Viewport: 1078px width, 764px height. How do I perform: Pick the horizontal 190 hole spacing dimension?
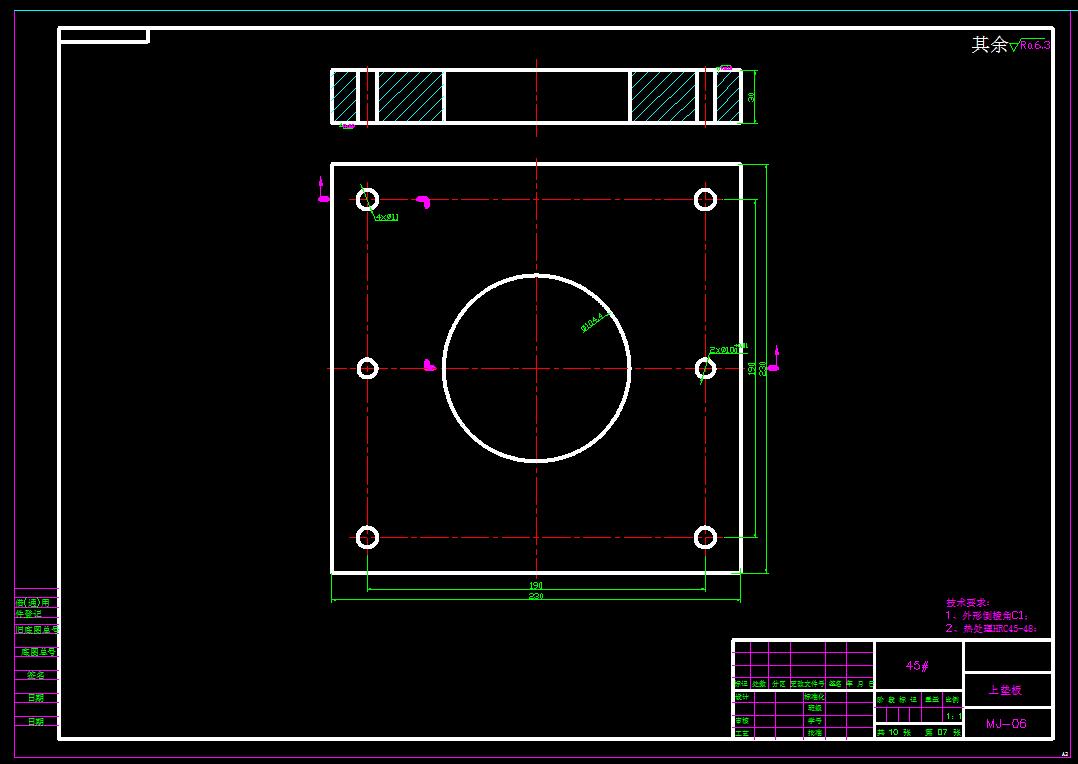[x=536, y=586]
